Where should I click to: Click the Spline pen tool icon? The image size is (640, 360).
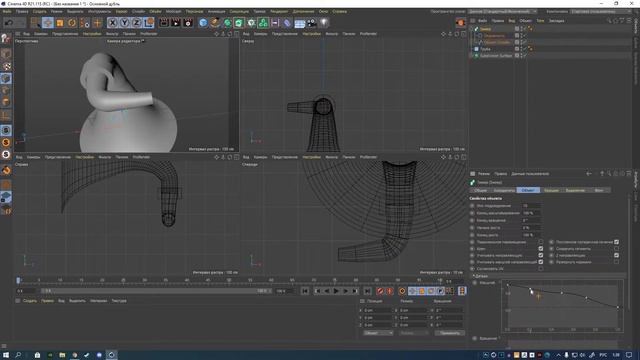[215, 23]
